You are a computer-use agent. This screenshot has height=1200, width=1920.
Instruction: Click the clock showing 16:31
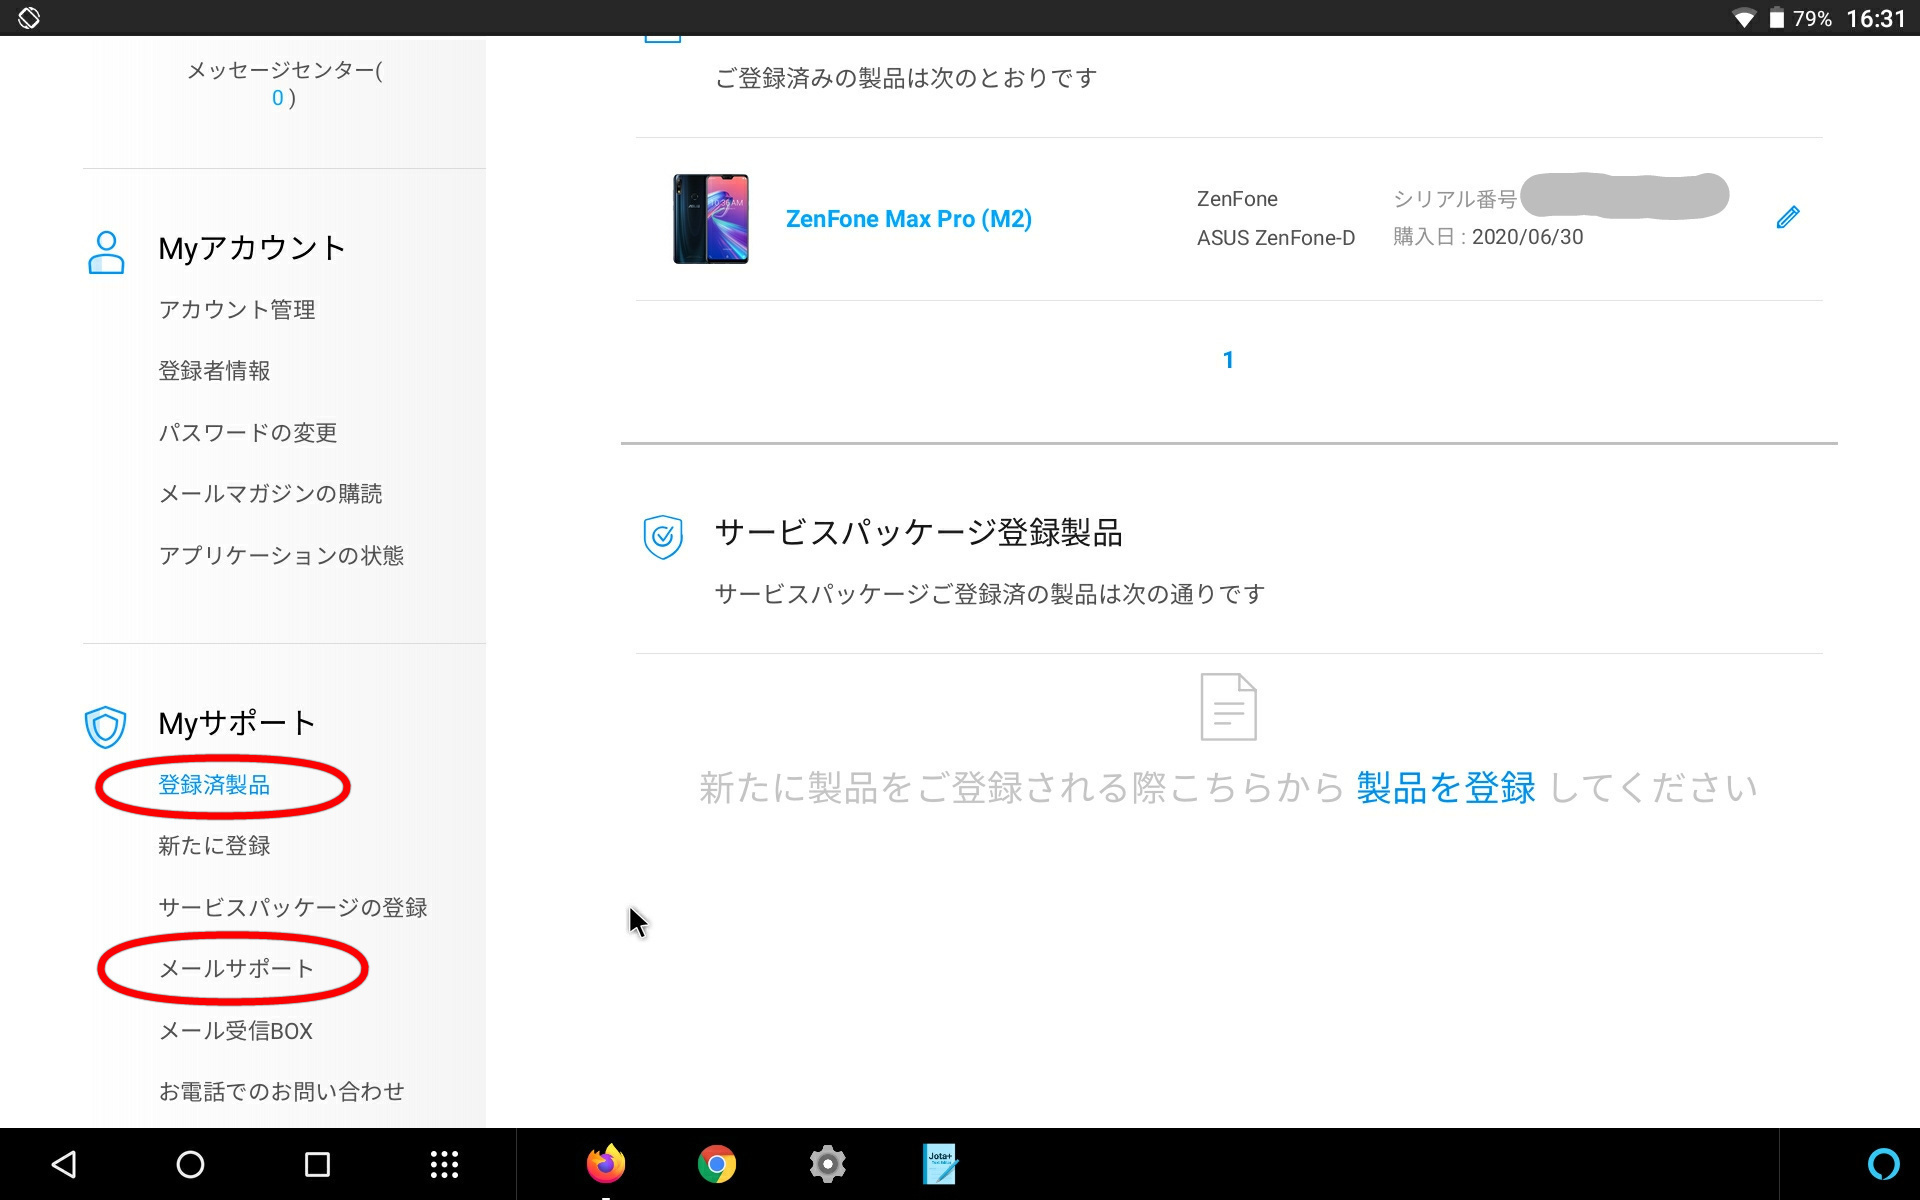pyautogui.click(x=1876, y=19)
